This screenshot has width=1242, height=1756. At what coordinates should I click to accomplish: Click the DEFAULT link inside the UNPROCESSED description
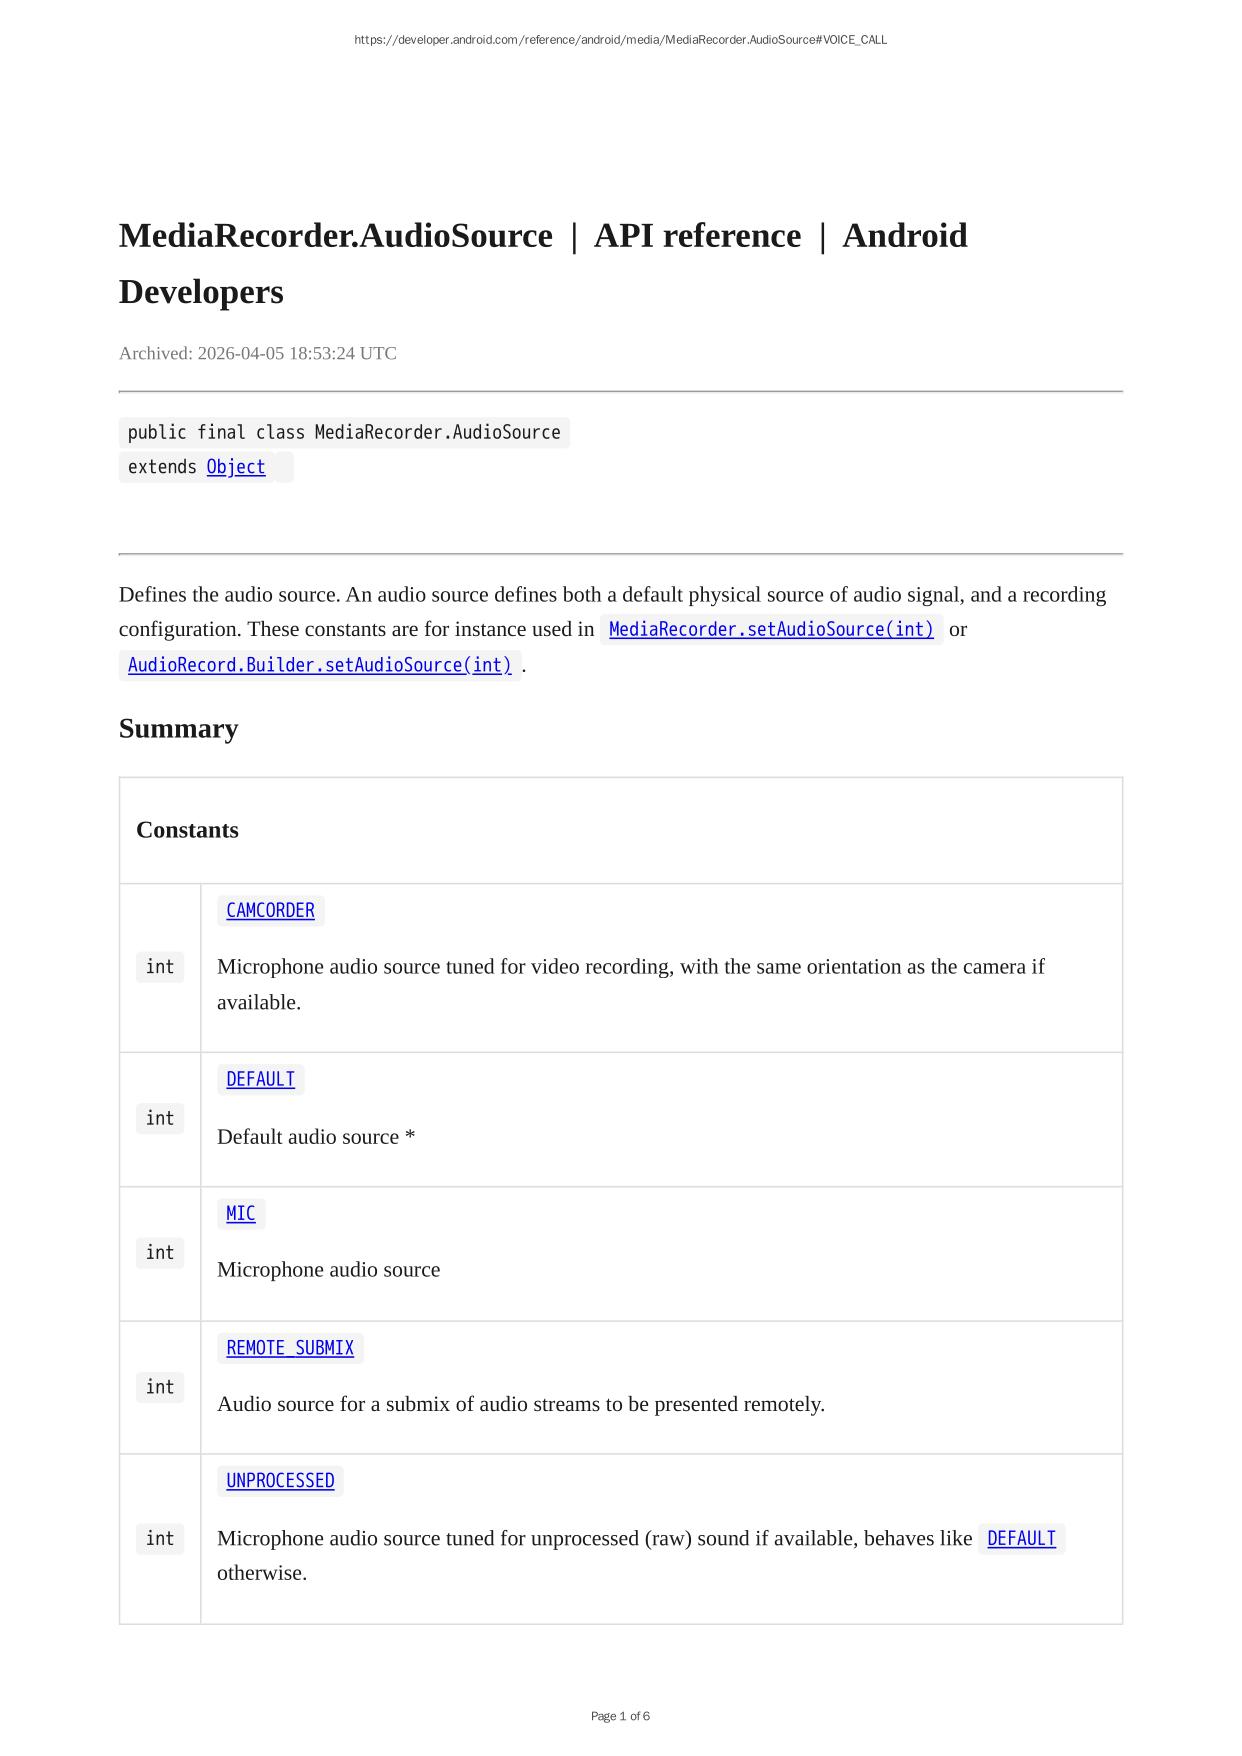[x=1020, y=1539]
